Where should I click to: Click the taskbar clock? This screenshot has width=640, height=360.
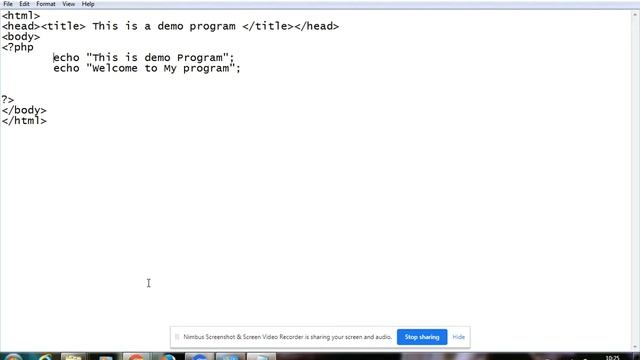pos(612,358)
